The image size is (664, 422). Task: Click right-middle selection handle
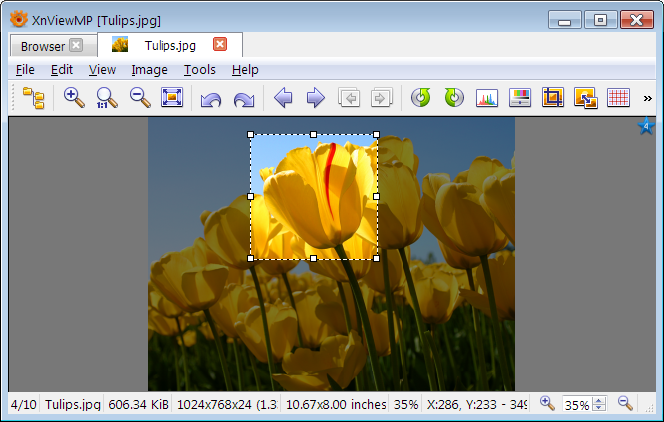point(376,196)
